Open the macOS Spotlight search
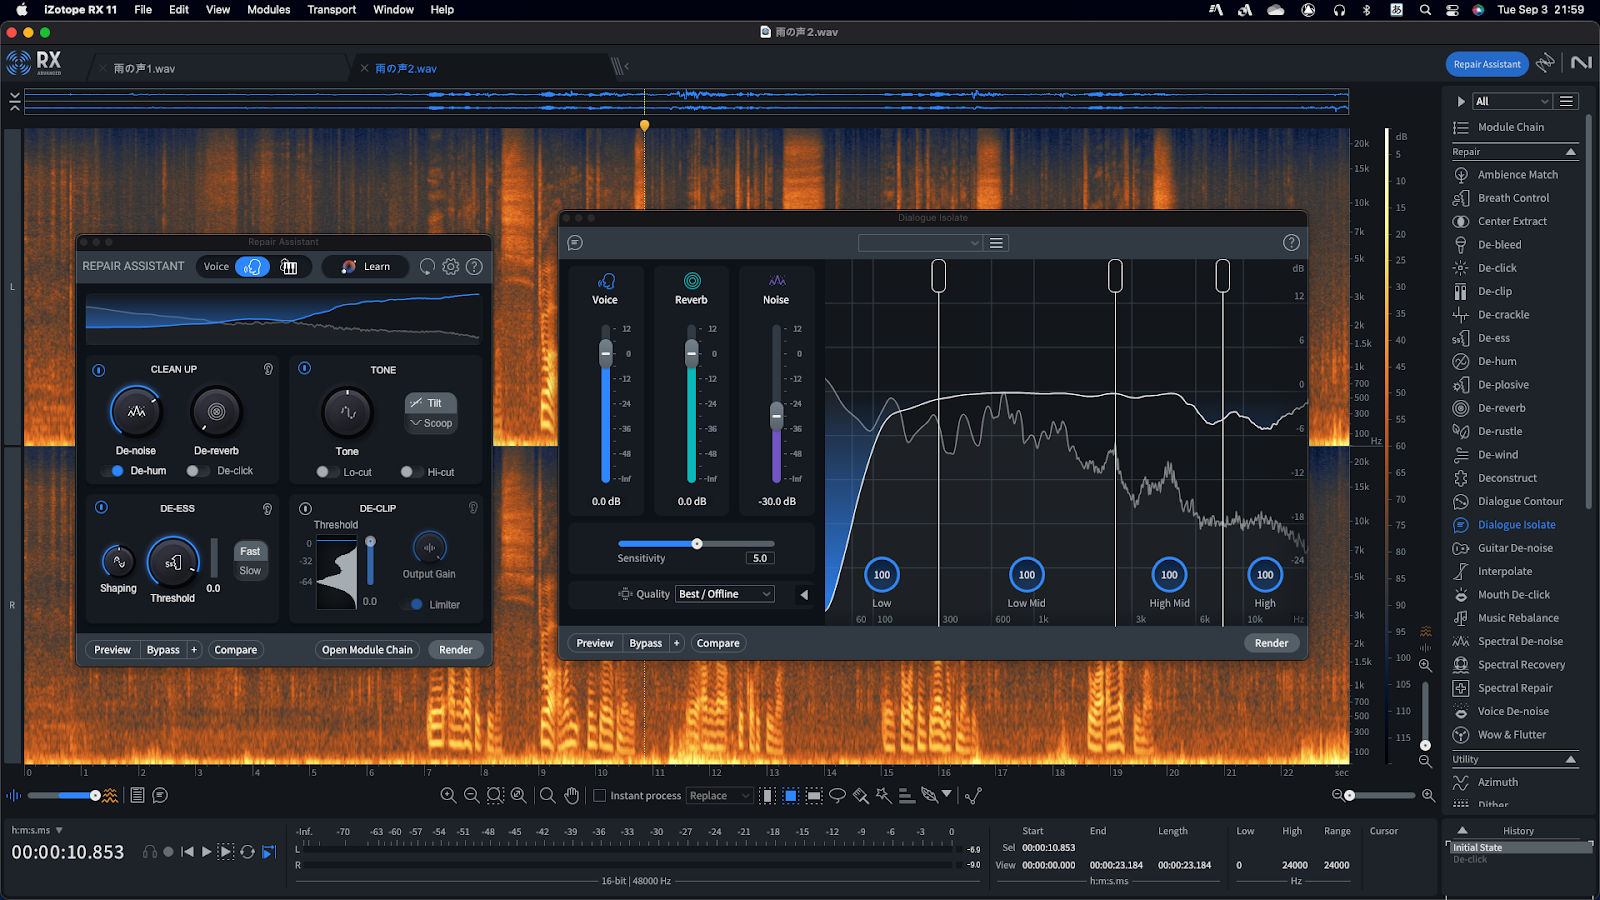1600x900 pixels. (x=1425, y=10)
